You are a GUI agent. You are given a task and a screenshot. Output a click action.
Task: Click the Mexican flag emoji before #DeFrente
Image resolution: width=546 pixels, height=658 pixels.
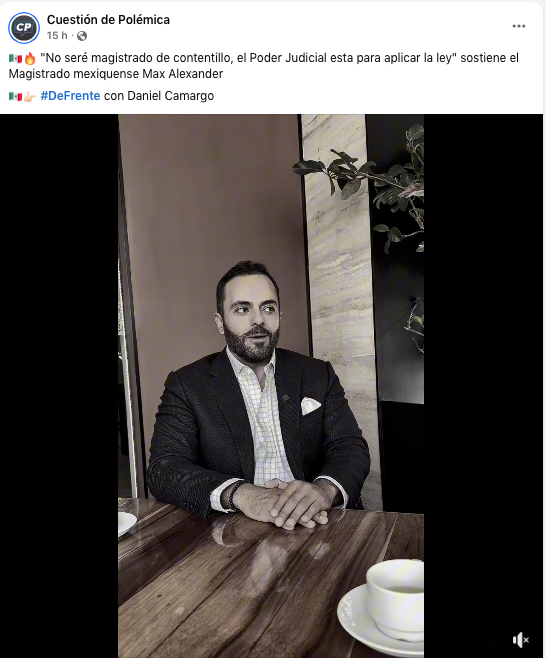pyautogui.click(x=16, y=97)
